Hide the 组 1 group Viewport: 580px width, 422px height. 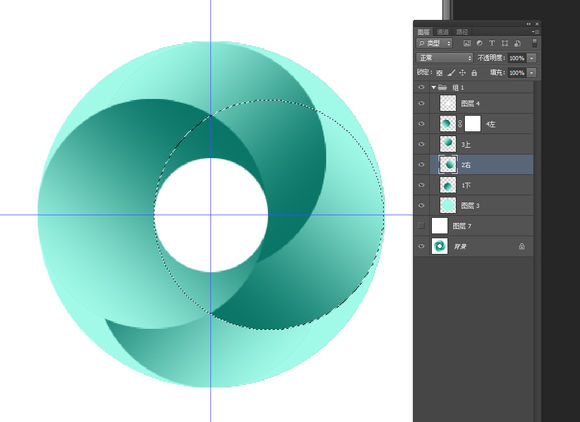tap(421, 87)
